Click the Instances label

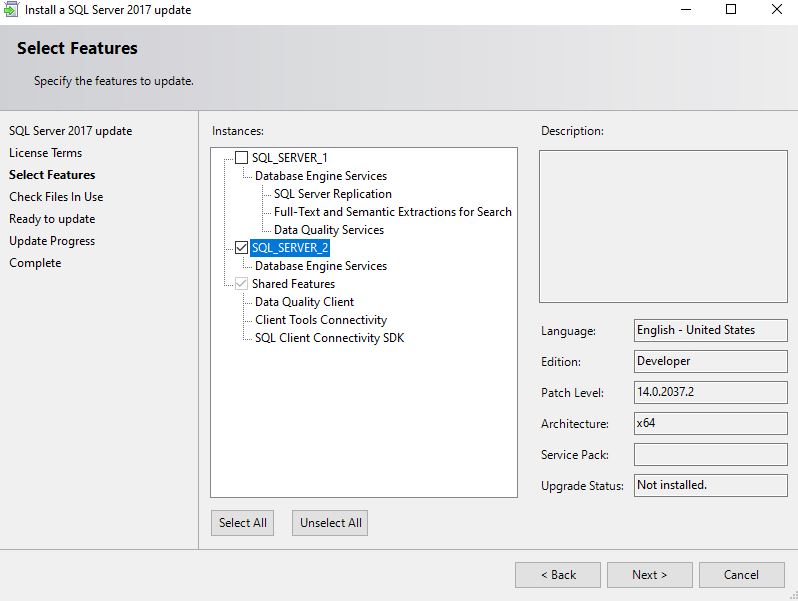238,131
